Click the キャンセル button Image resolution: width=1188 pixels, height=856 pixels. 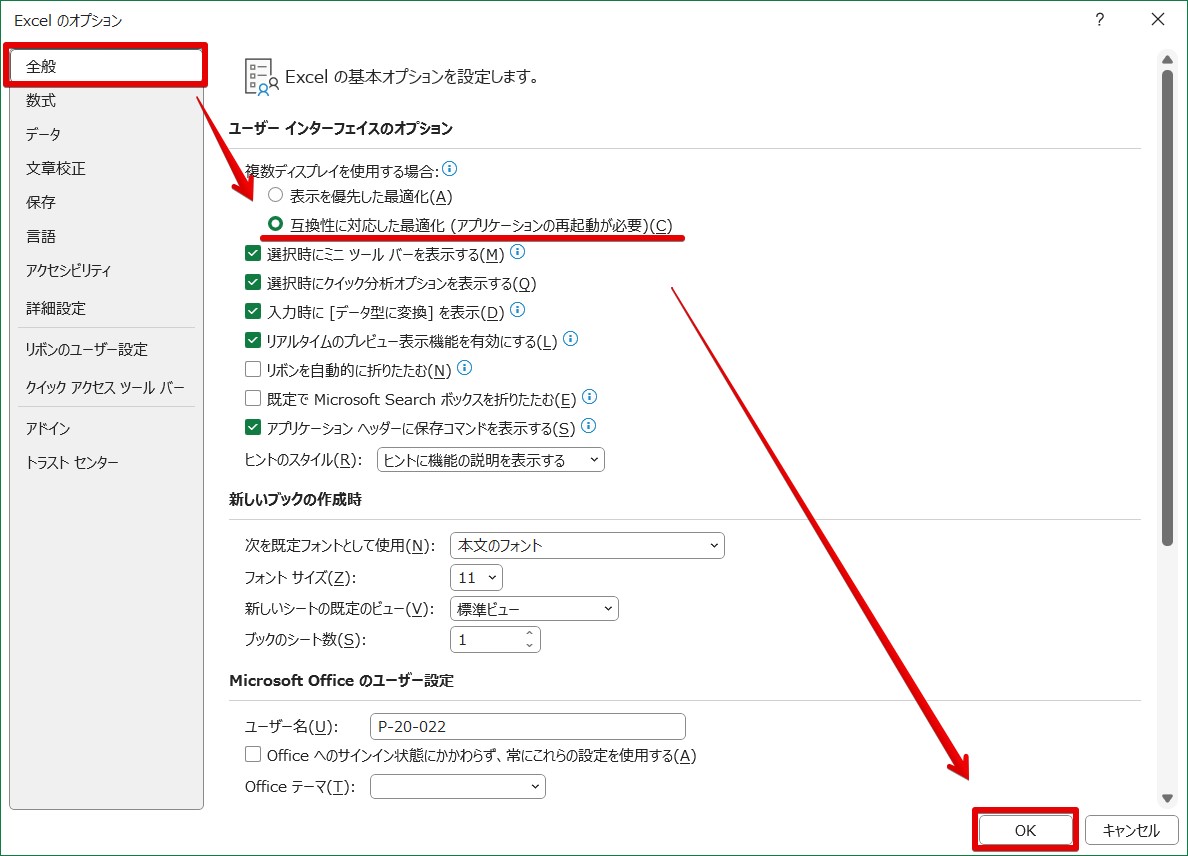1130,830
